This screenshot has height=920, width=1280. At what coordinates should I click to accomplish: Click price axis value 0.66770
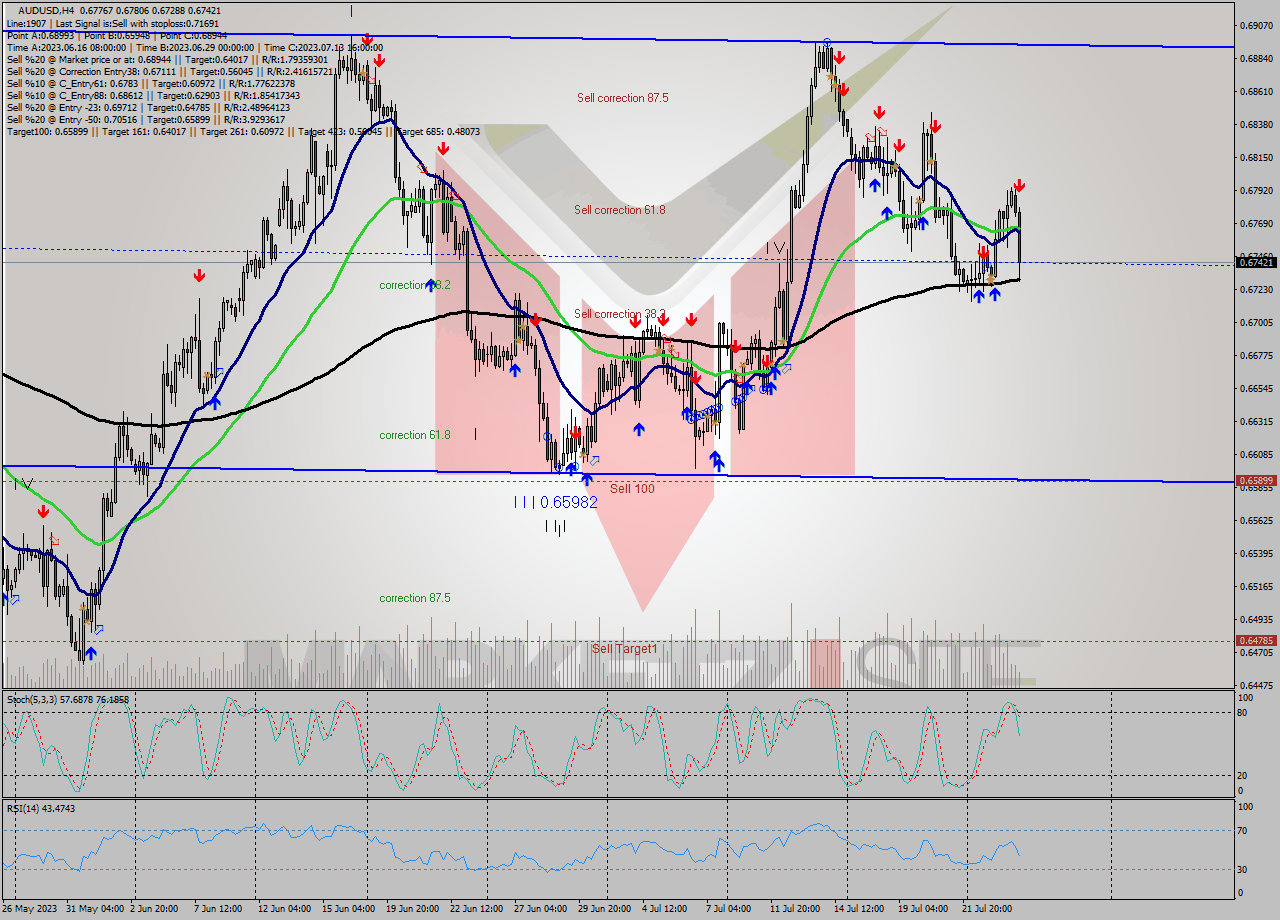coord(1257,355)
